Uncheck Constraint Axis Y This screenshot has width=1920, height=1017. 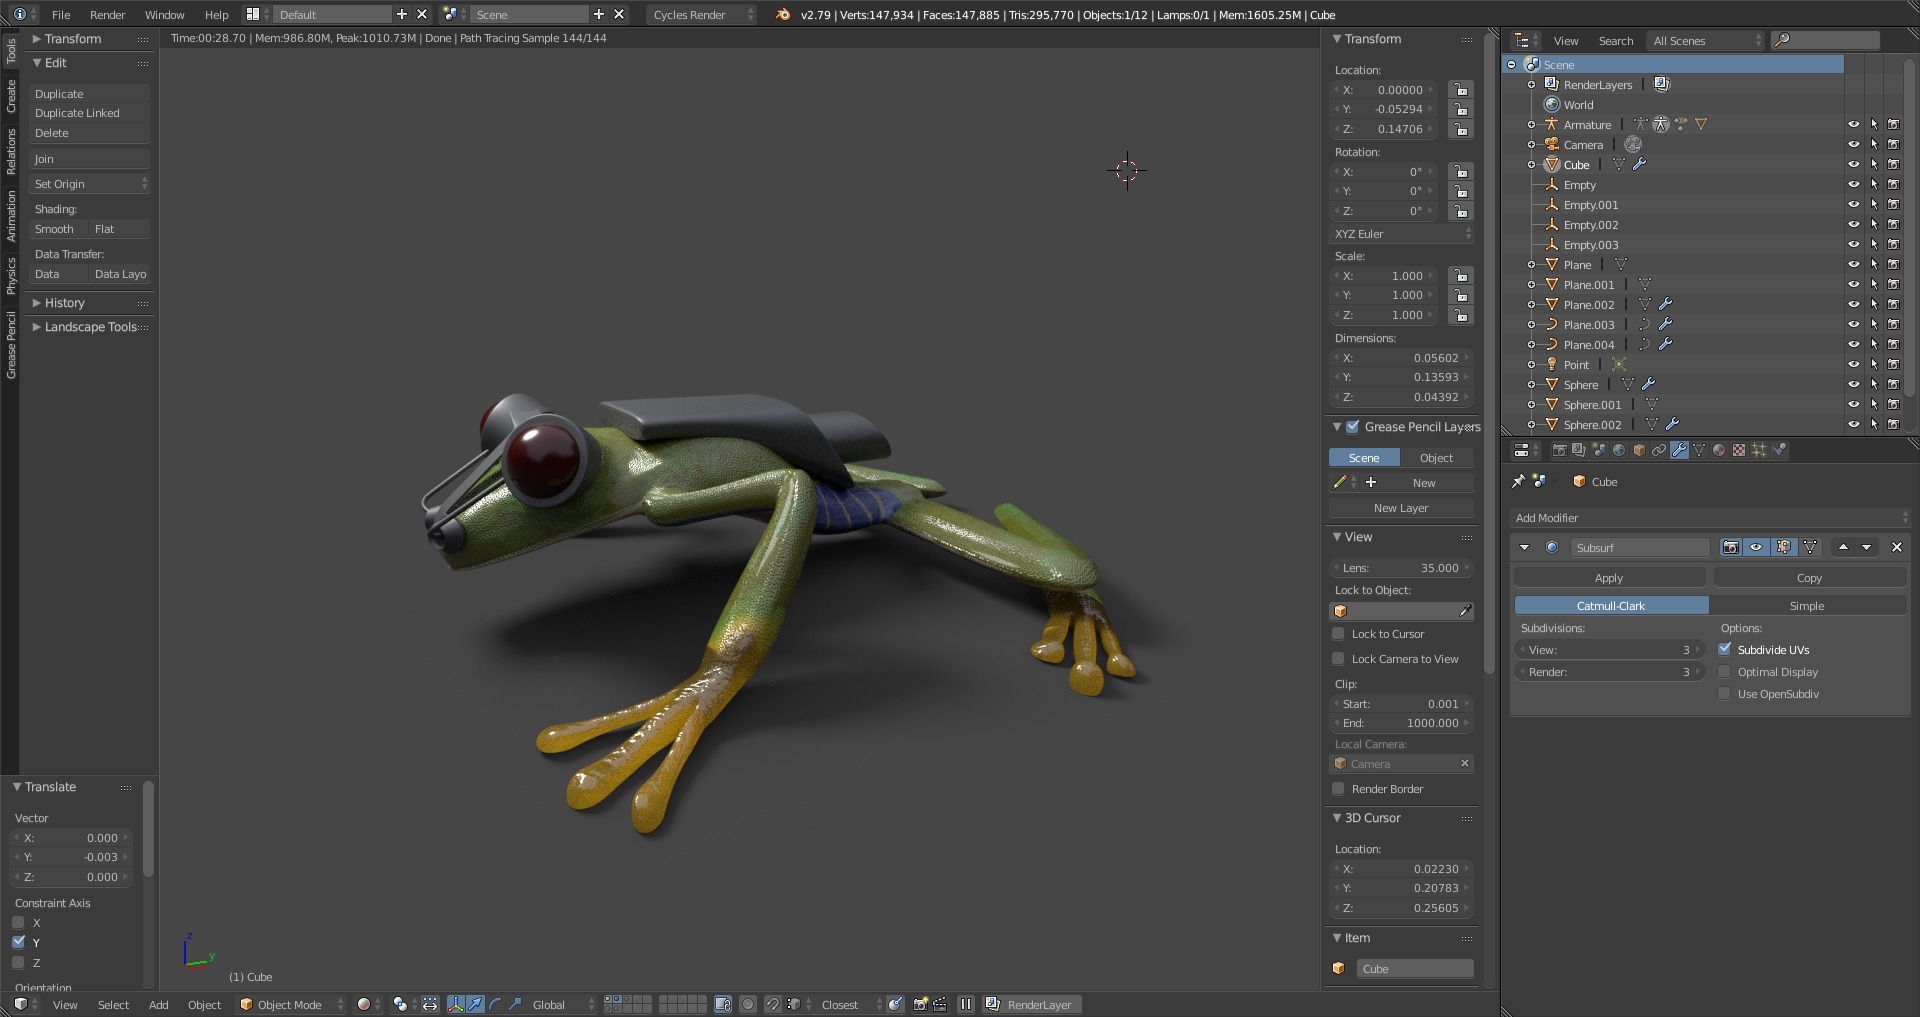19,942
